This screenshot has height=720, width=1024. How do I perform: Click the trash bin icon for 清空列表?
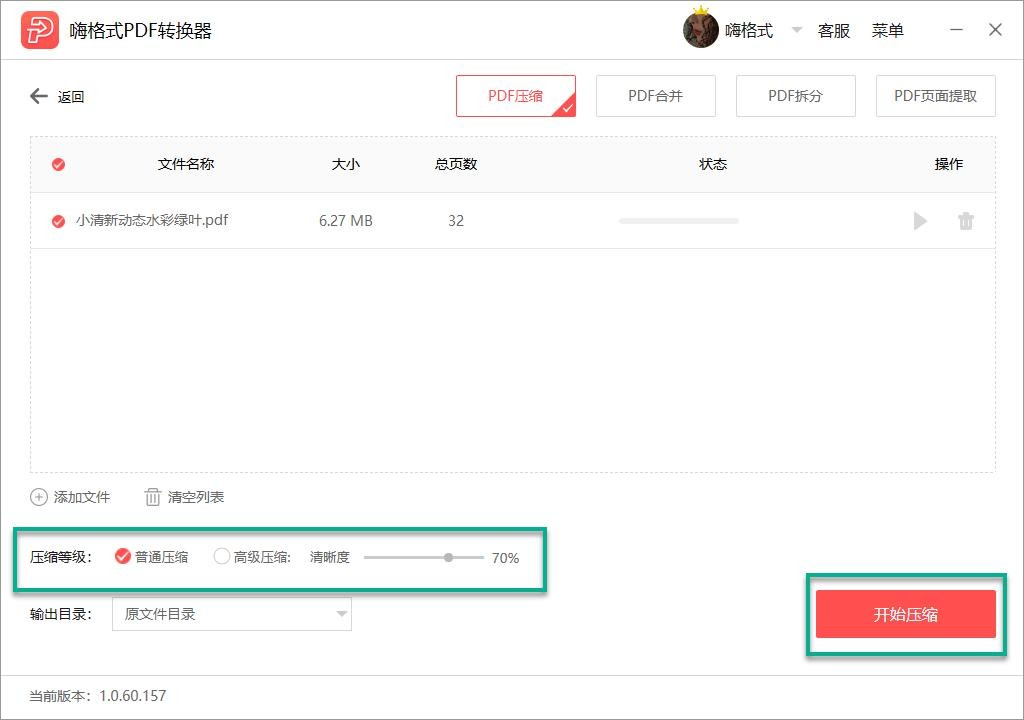152,497
